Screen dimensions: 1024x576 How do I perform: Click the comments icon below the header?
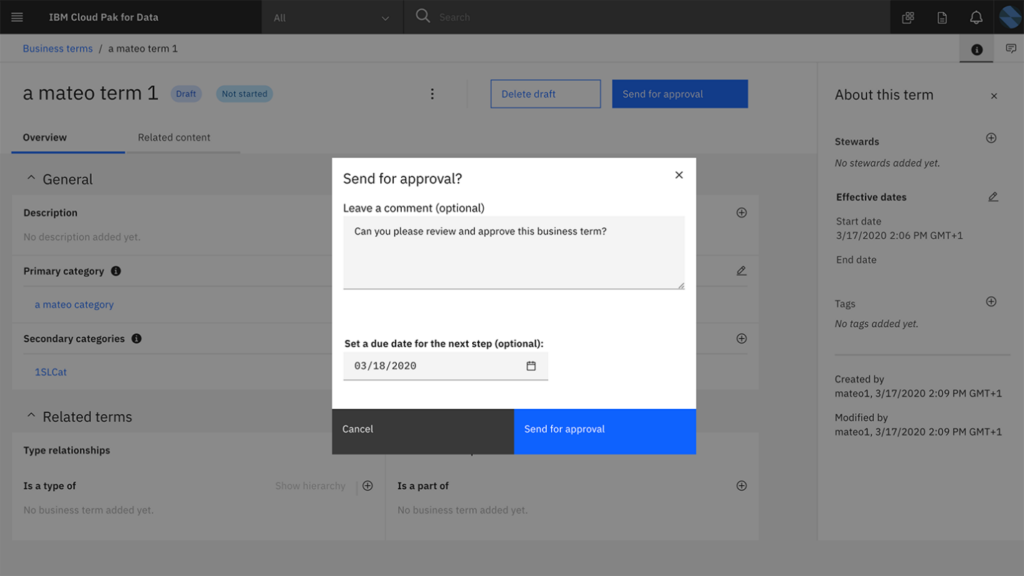click(1010, 48)
